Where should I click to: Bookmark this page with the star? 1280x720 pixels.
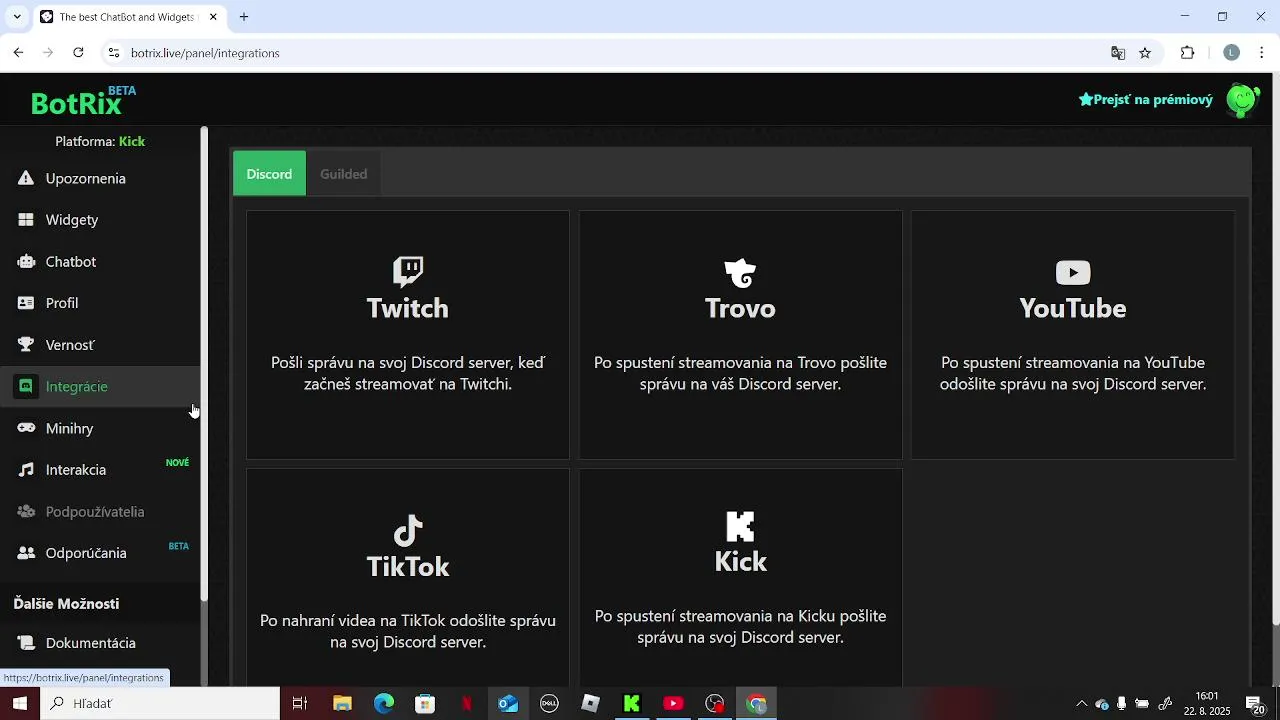point(1145,53)
